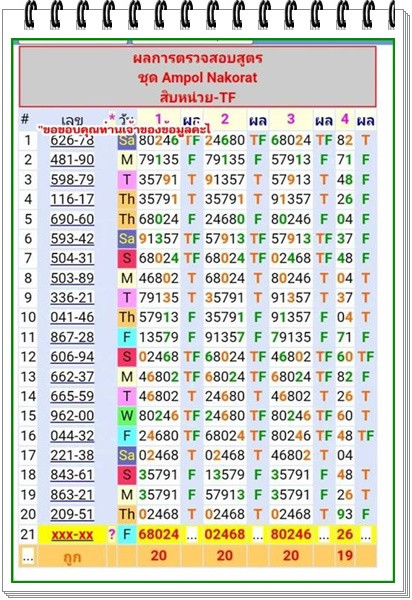Image resolution: width=412 pixels, height=600 pixels.
Task: Select the '#' column header
Action: click(x=25, y=119)
